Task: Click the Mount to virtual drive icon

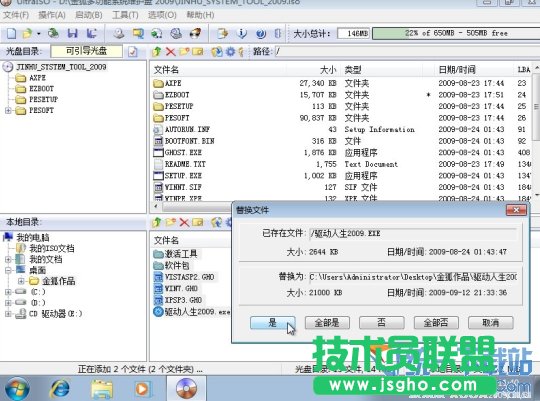Action: coord(176,33)
